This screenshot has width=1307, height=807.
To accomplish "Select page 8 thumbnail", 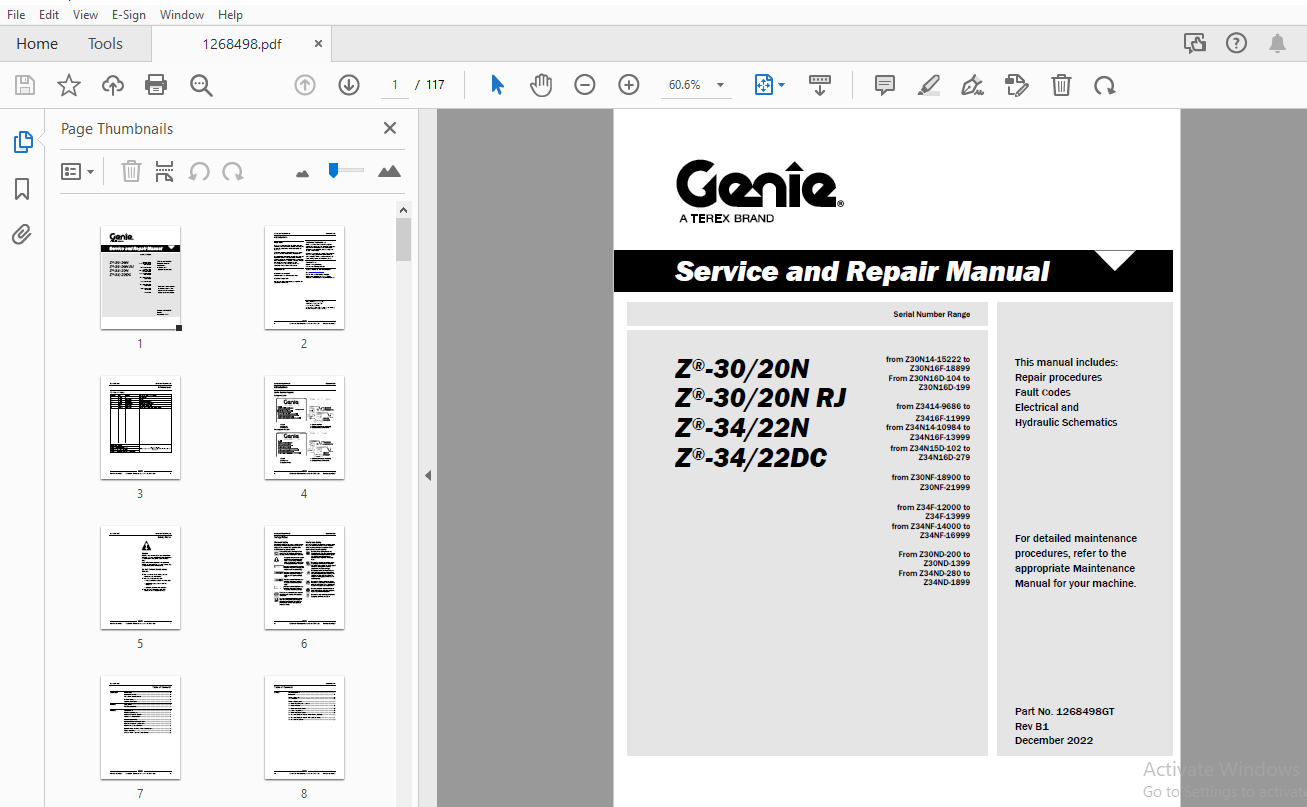I will 304,728.
